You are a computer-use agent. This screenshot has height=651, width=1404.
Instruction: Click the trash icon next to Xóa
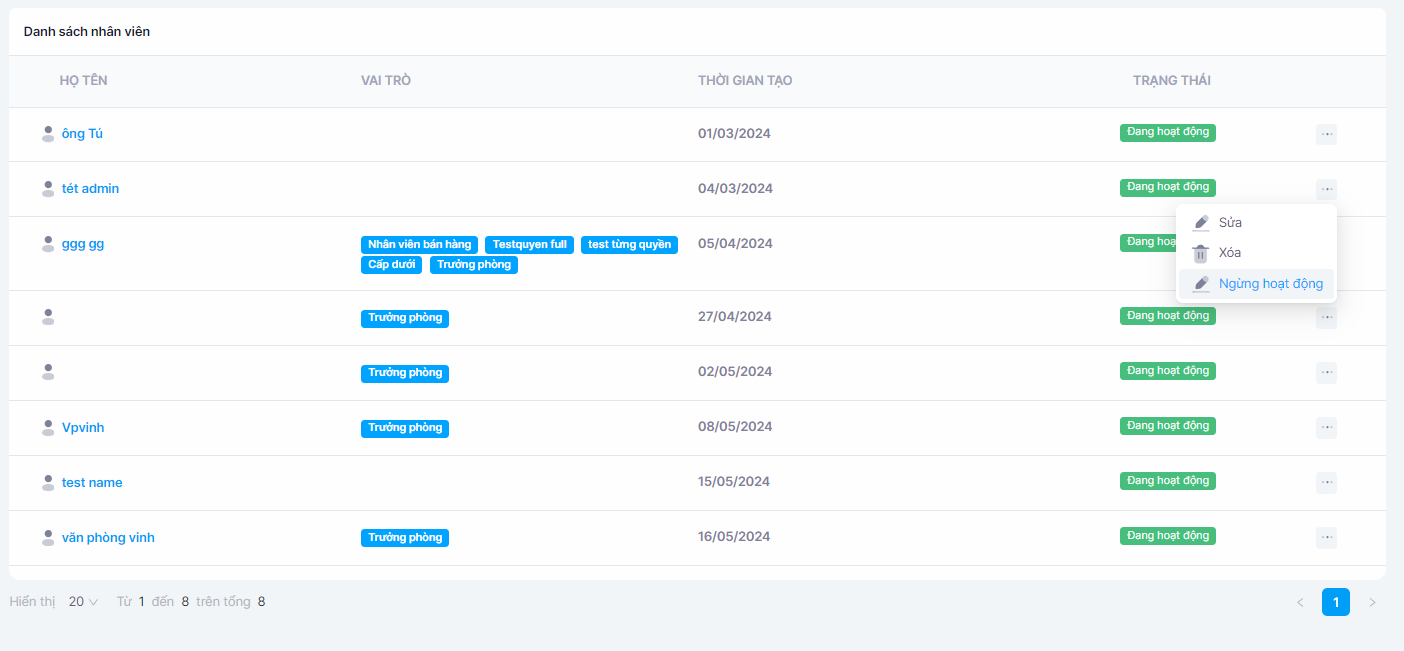click(1201, 254)
